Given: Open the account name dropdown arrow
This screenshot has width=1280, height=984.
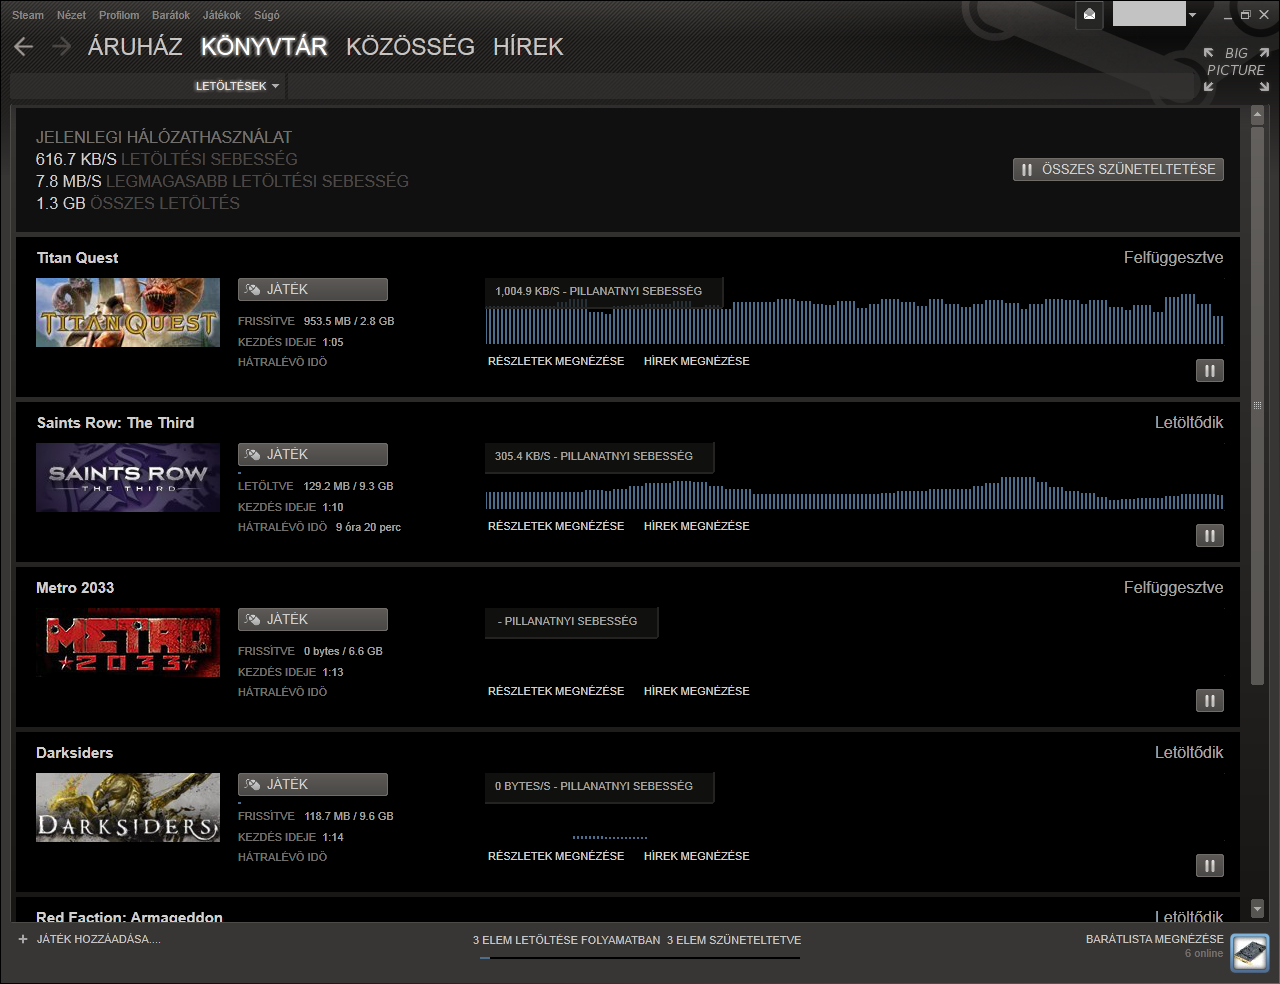Looking at the screenshot, I should 1192,15.
